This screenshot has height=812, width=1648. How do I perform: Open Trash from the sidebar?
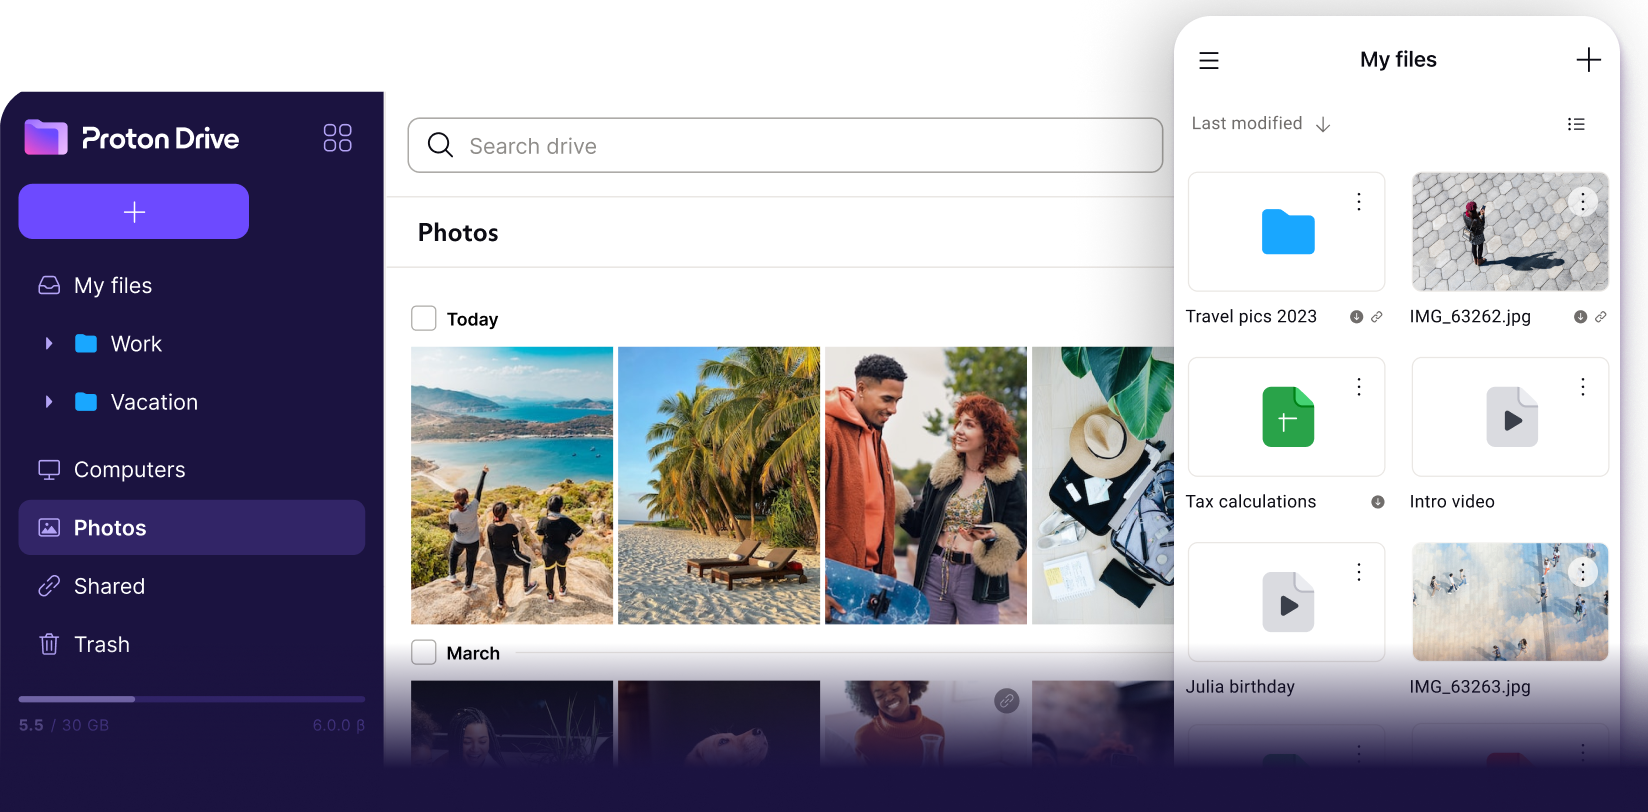point(100,645)
